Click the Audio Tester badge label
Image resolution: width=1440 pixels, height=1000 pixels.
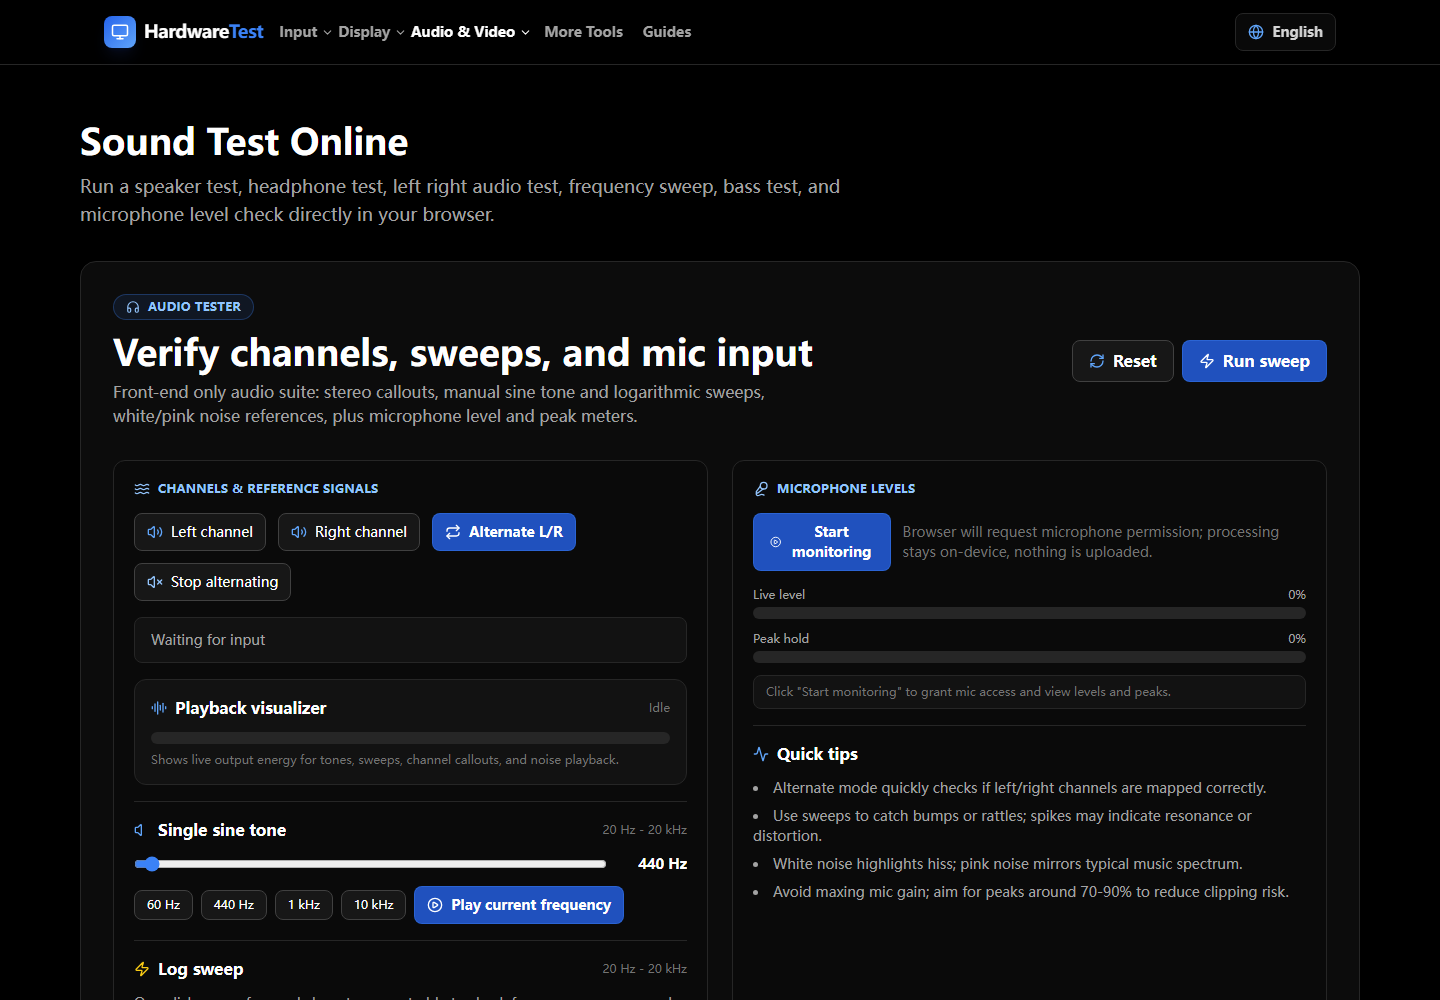(183, 307)
